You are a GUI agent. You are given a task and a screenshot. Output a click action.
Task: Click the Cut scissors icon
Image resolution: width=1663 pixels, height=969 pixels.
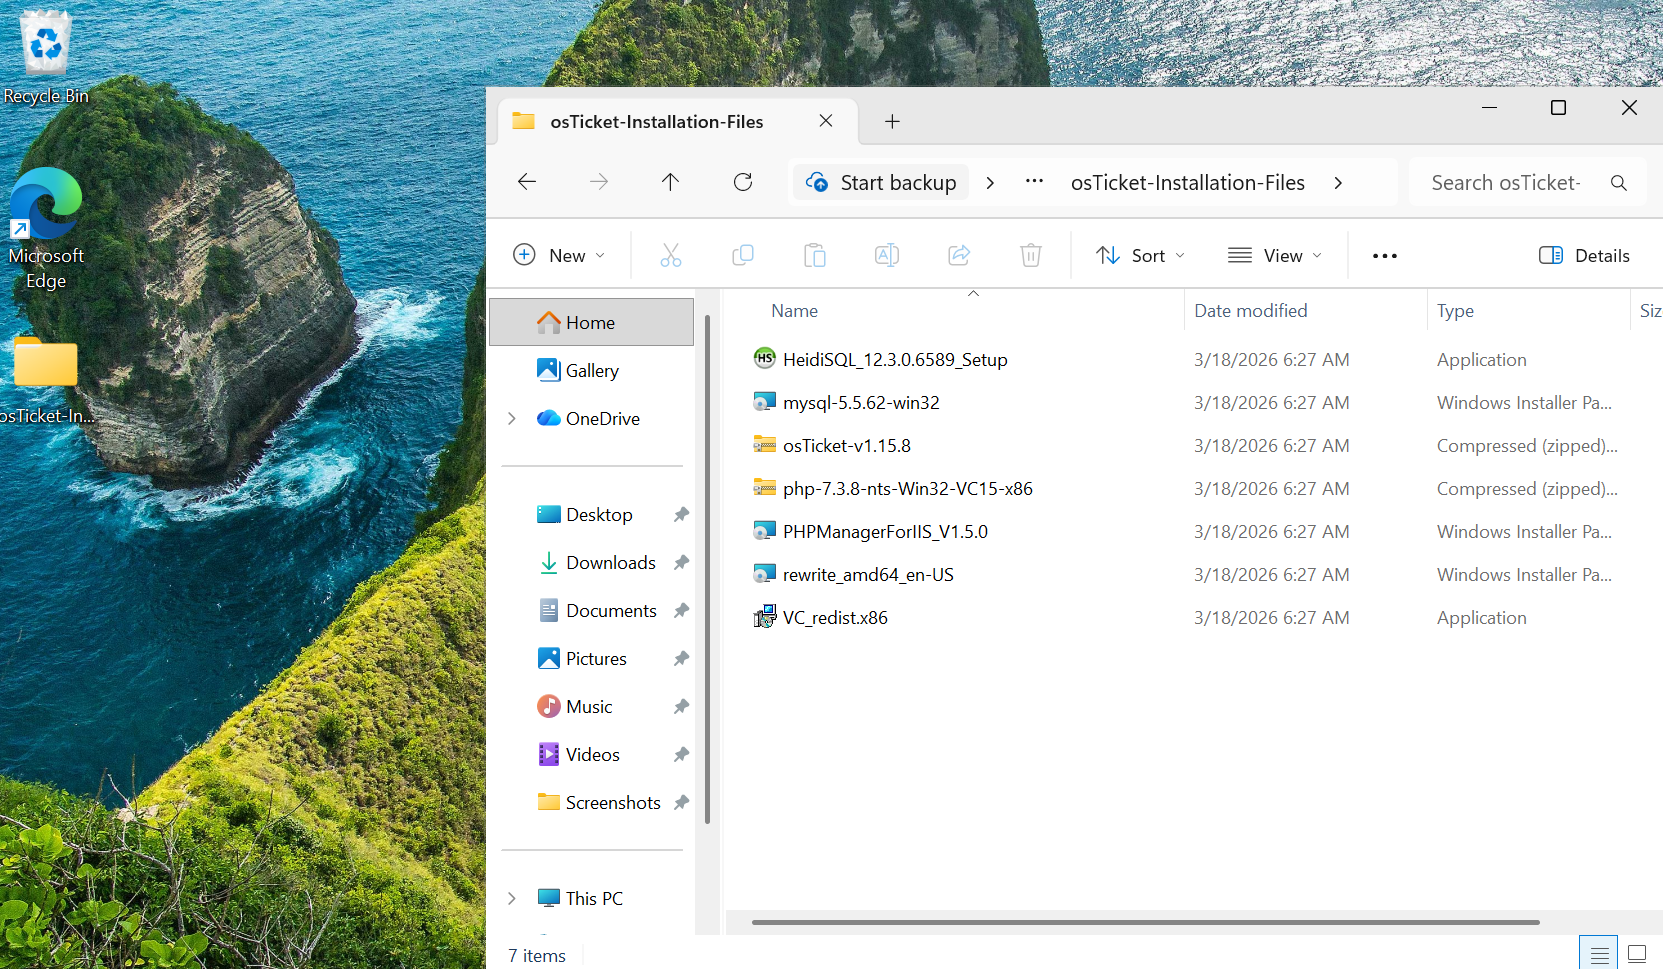(x=671, y=256)
